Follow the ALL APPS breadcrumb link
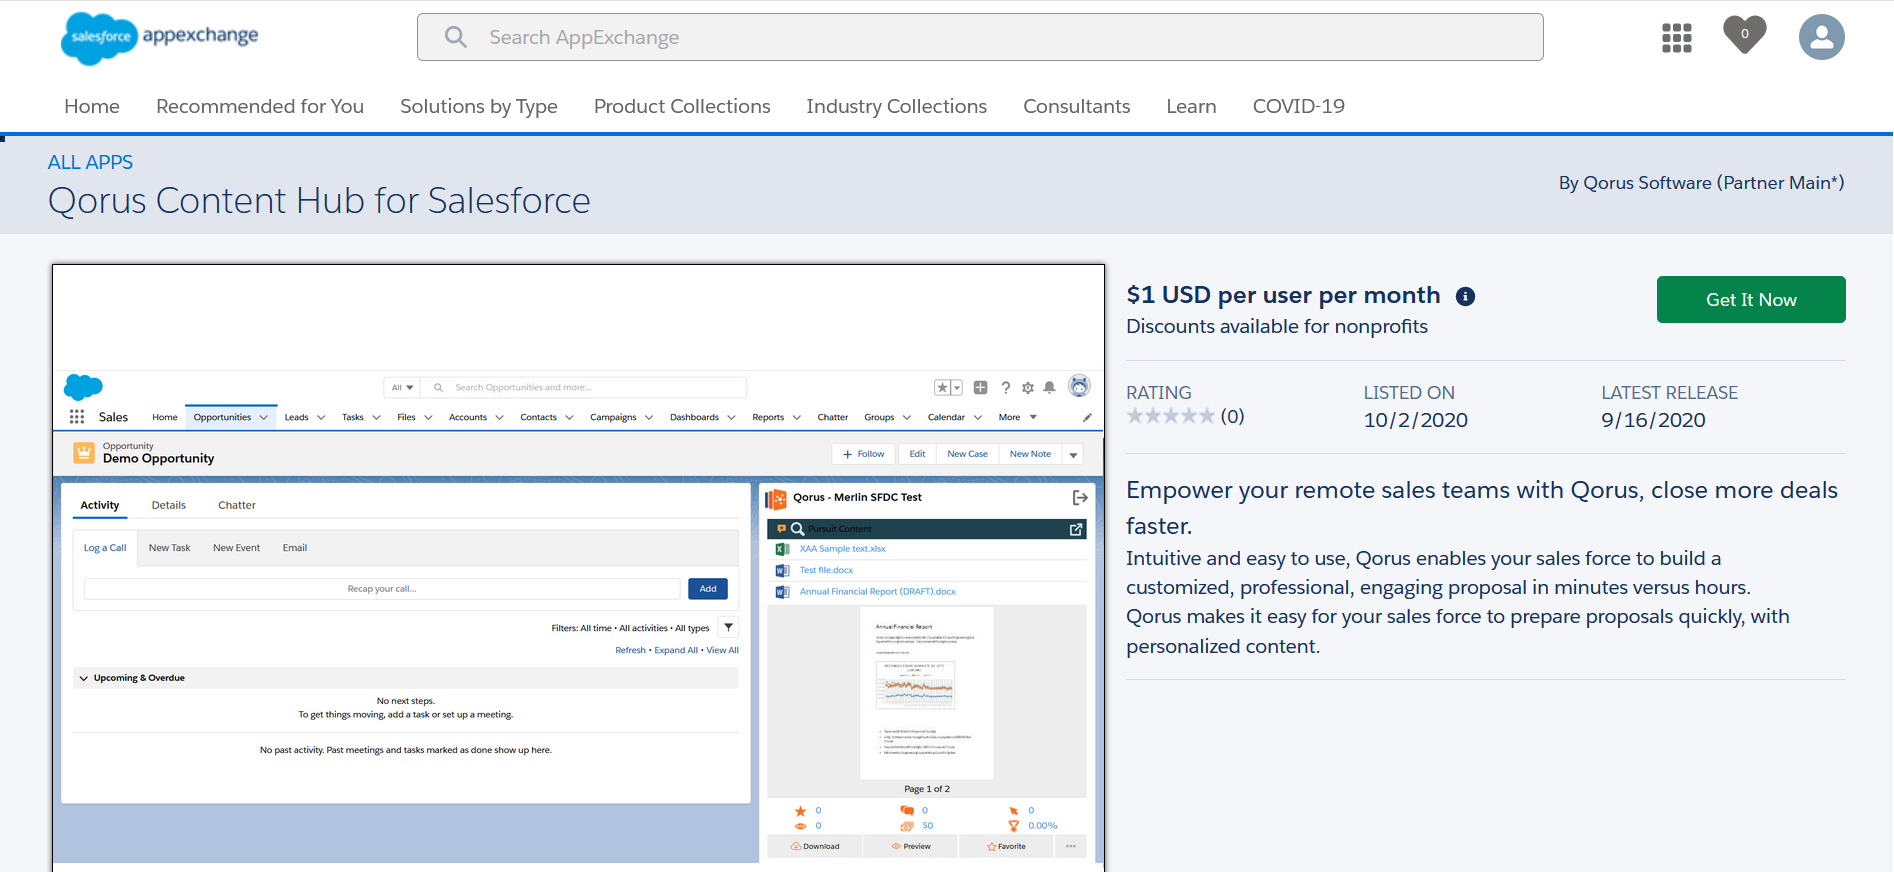This screenshot has height=872, width=1894. (x=90, y=162)
